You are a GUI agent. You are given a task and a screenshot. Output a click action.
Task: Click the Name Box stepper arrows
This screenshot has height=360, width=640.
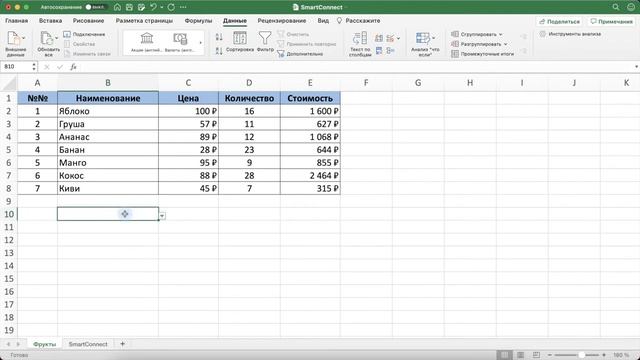[x=34, y=67]
